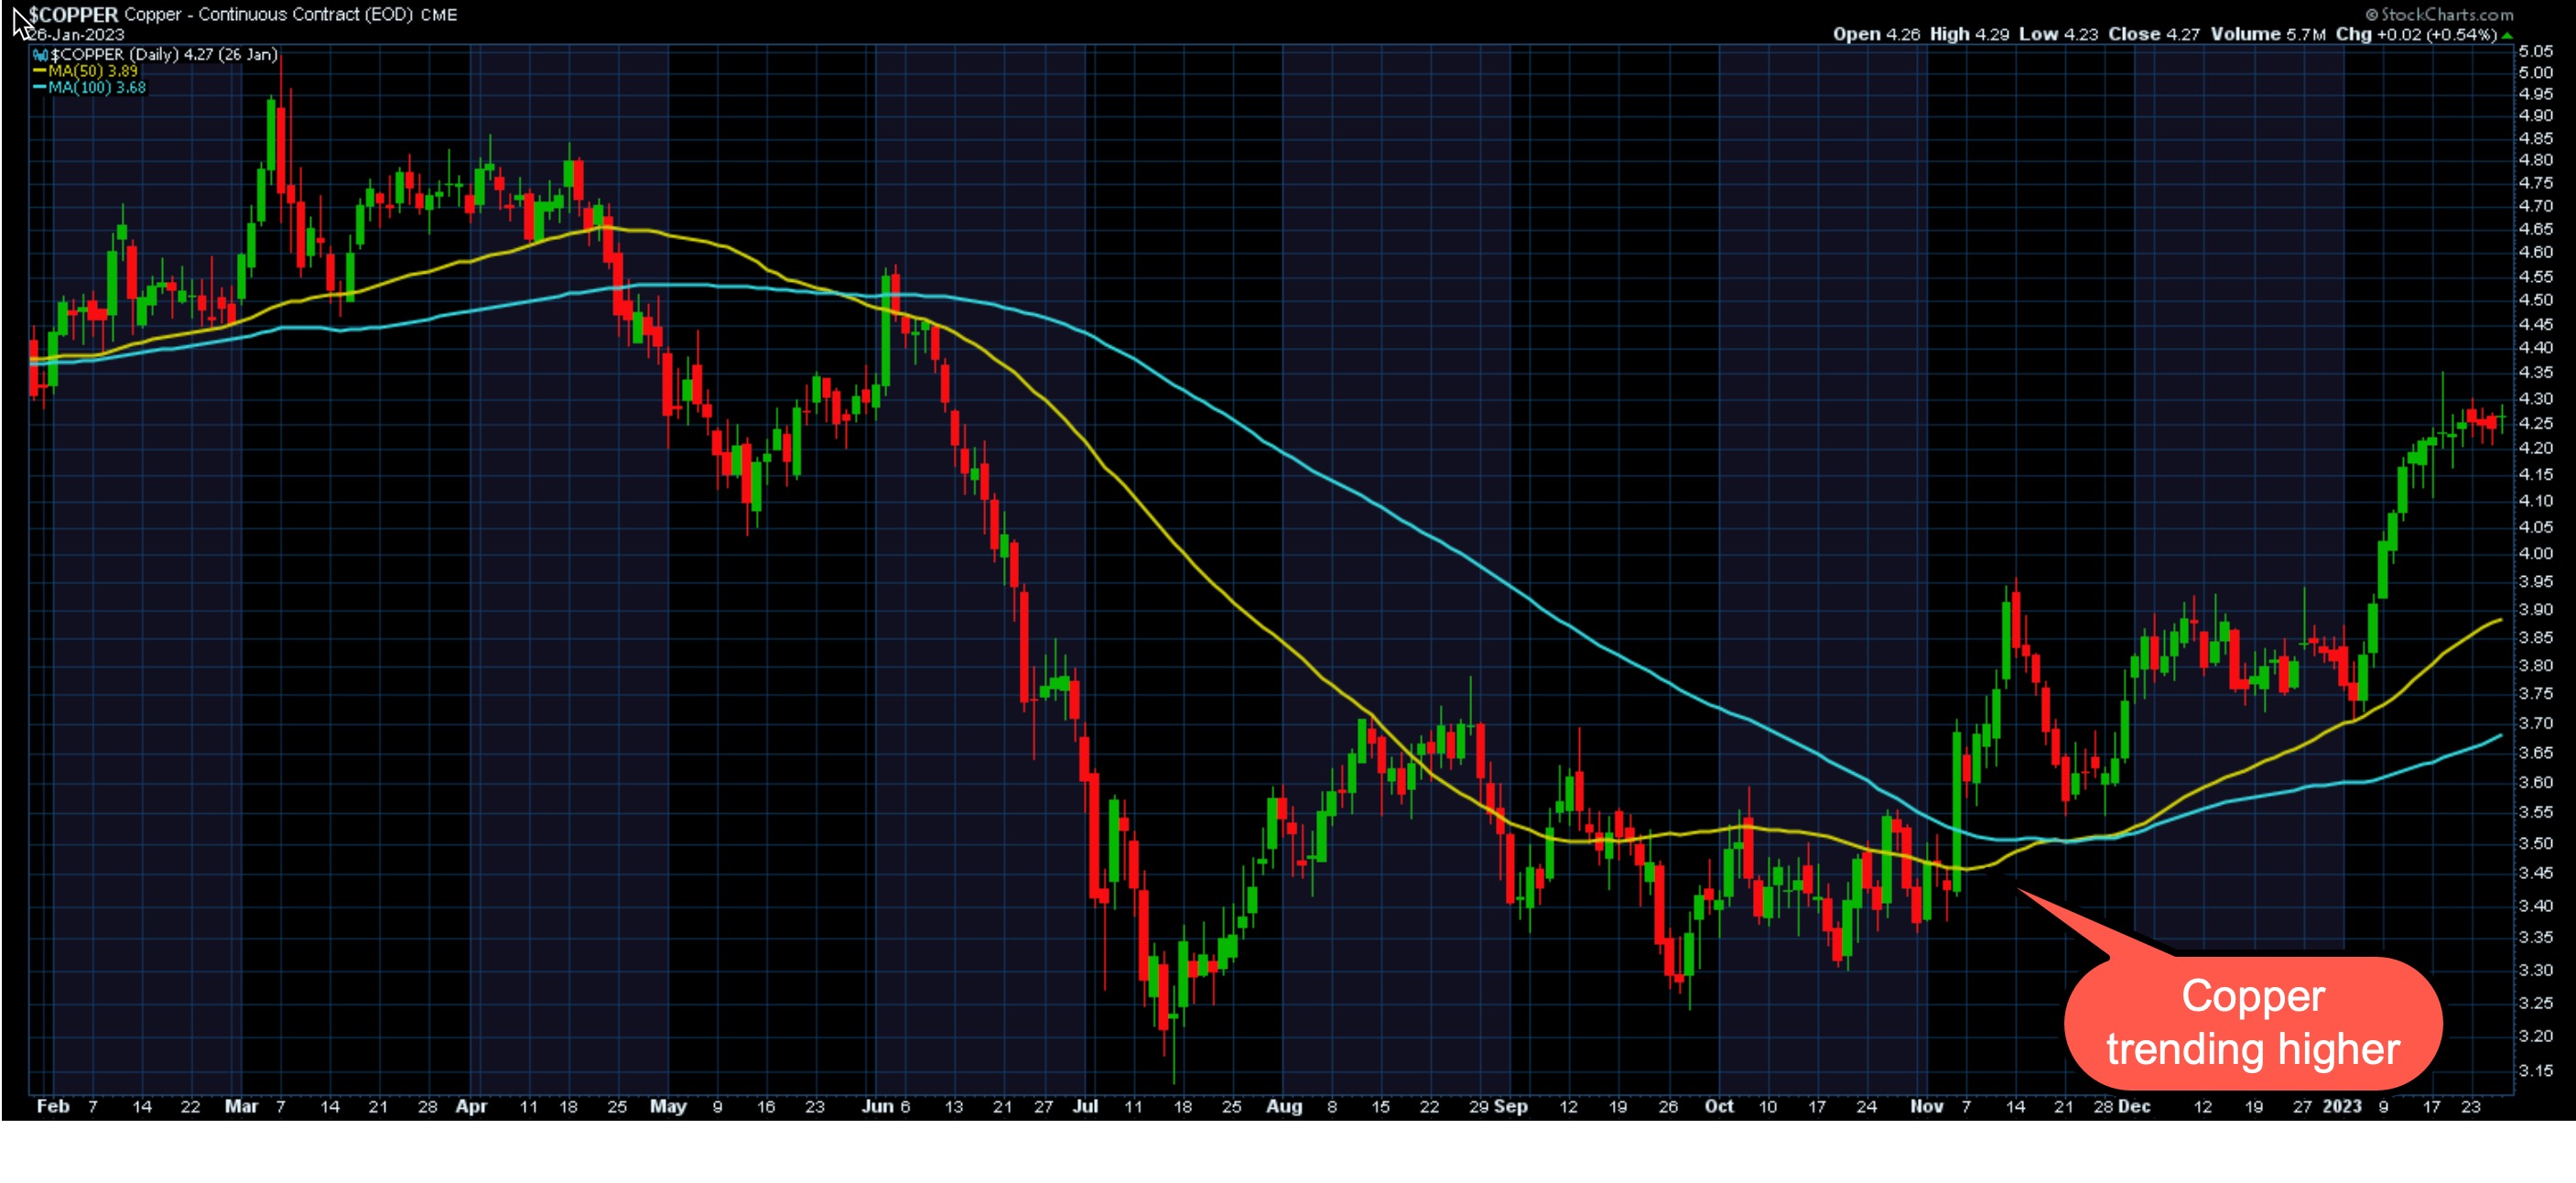Screen dimensions: 2576x1183
Task: Click the 4.00 price axis label
Action: [x=2535, y=553]
